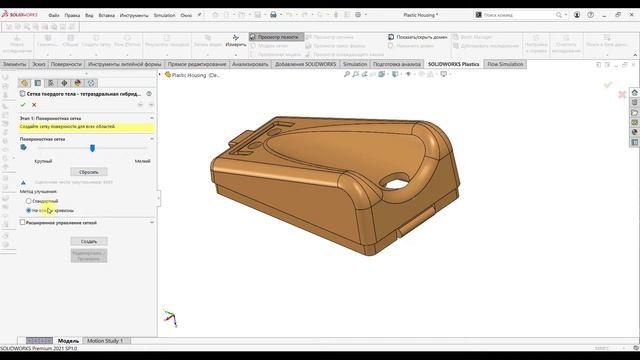Select the Стандартный refinement radio button
Image resolution: width=640 pixels, height=360 pixels.
(x=29, y=201)
